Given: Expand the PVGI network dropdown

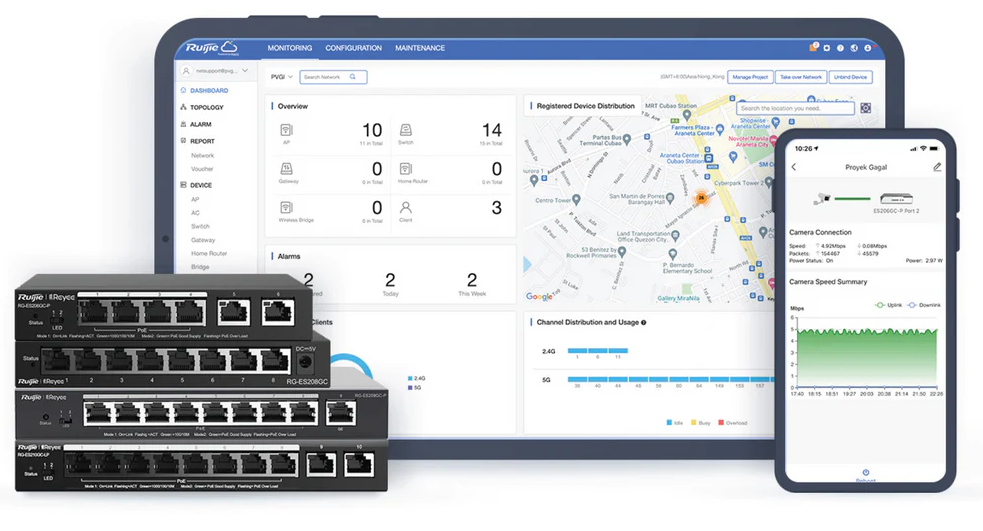Looking at the screenshot, I should pos(281,77).
